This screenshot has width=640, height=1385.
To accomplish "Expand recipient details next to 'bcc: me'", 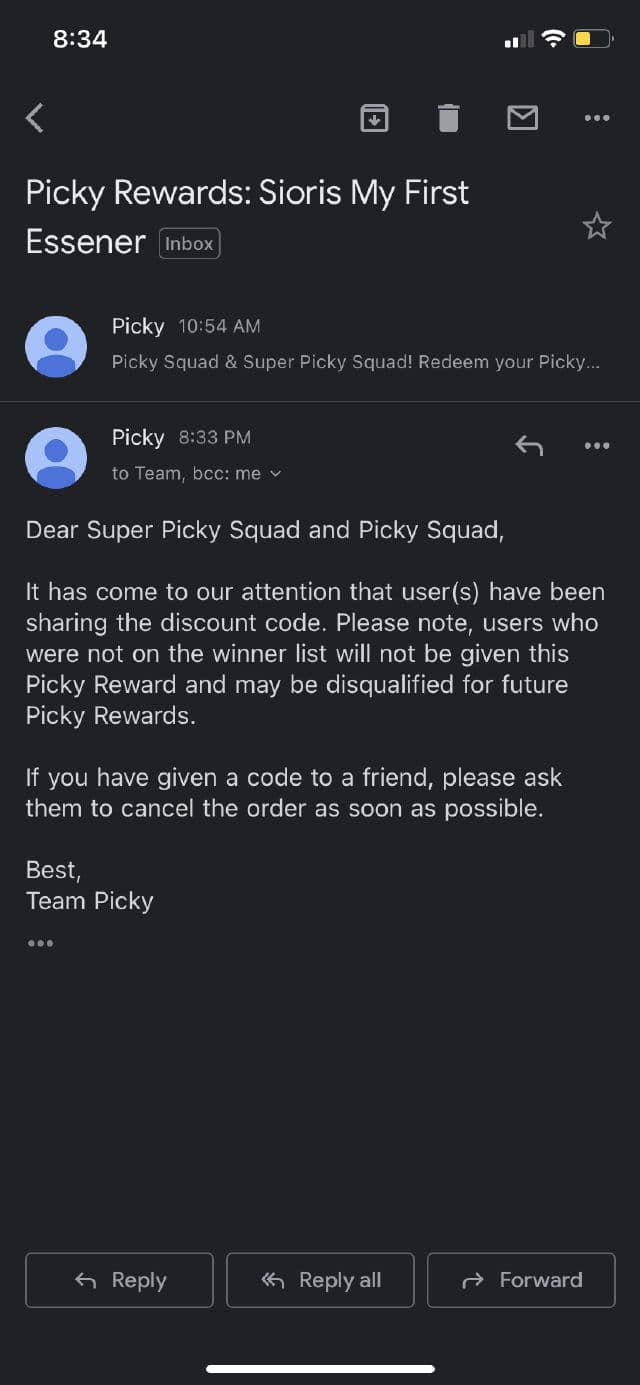I will (276, 474).
